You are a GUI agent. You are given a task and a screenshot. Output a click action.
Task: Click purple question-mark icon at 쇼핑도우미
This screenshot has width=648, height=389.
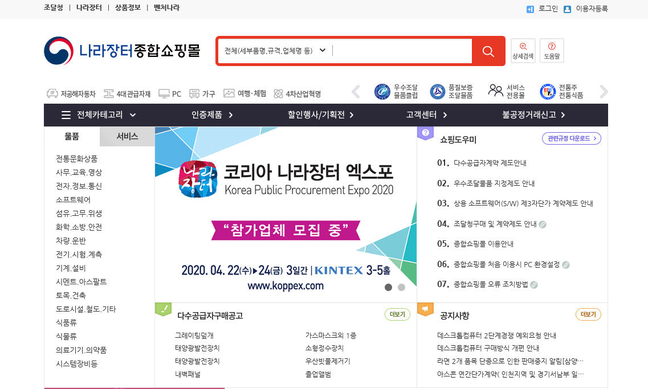click(425, 133)
